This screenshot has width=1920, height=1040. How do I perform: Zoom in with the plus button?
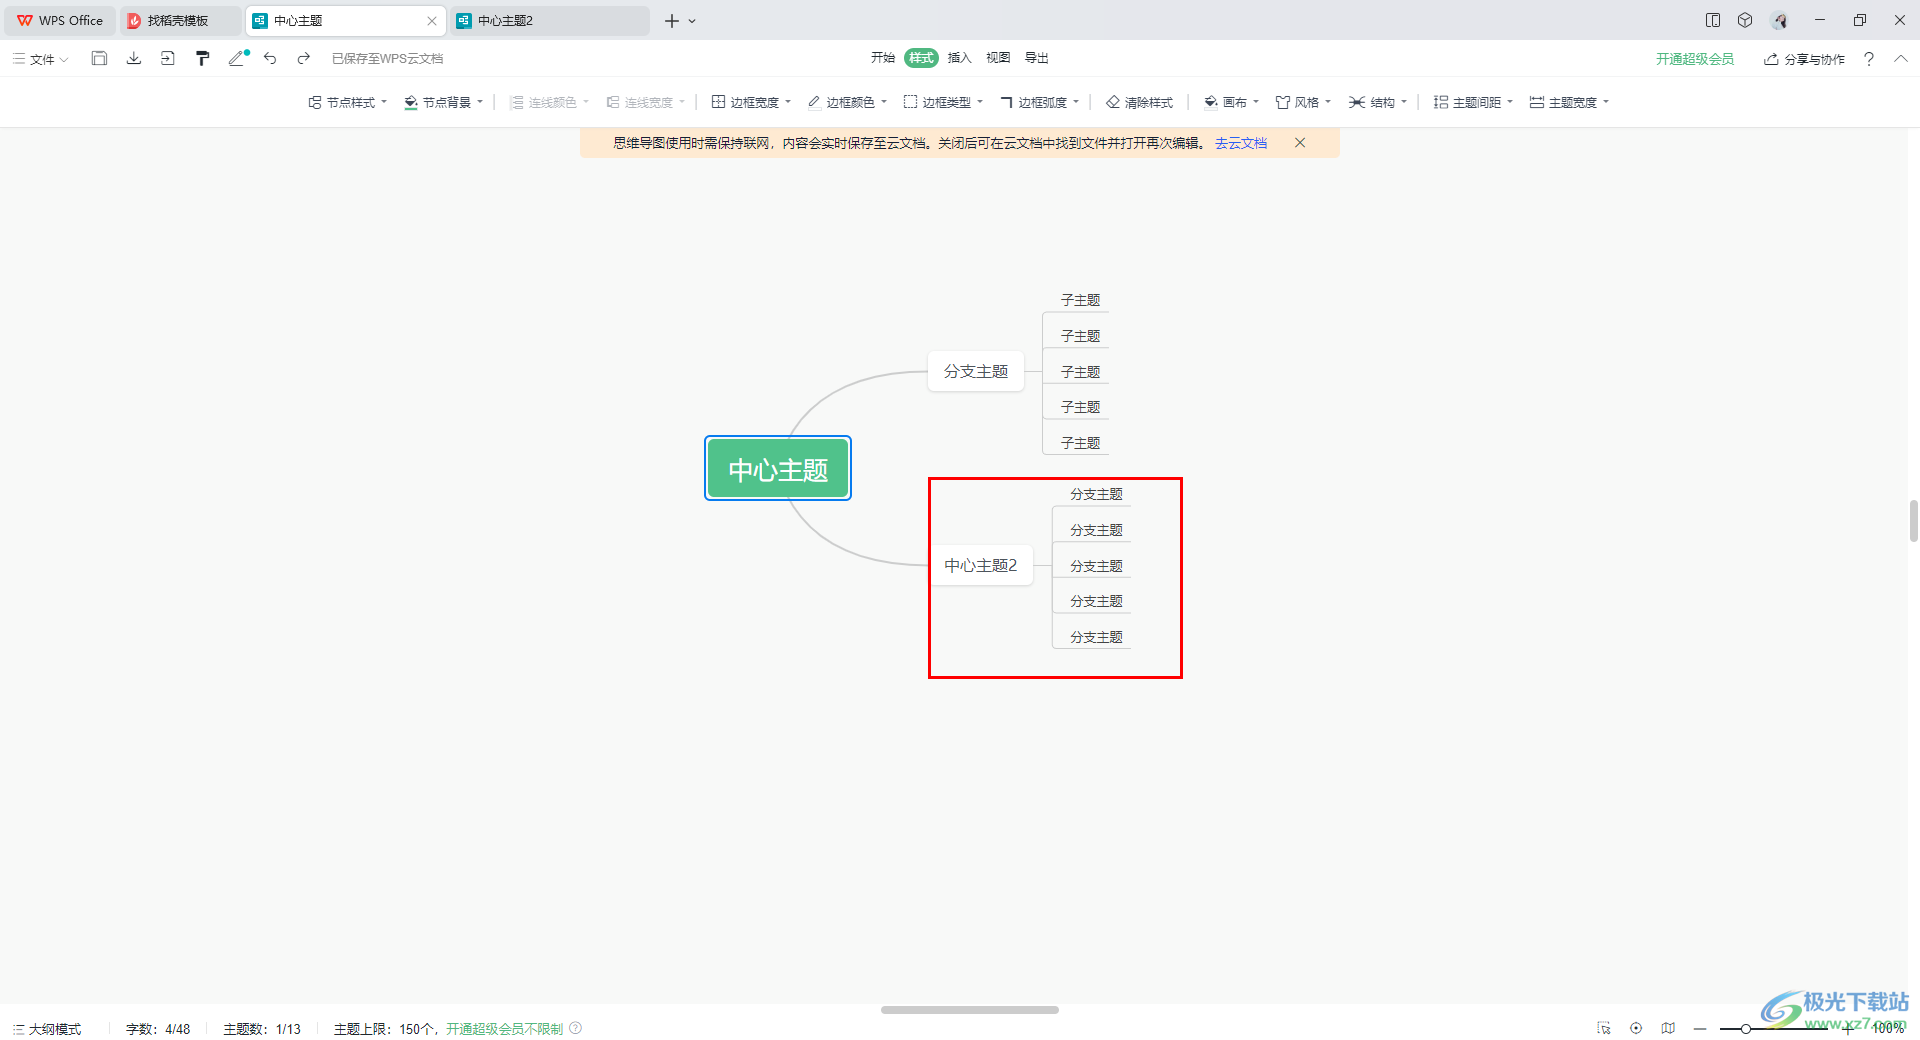pos(1848,1028)
